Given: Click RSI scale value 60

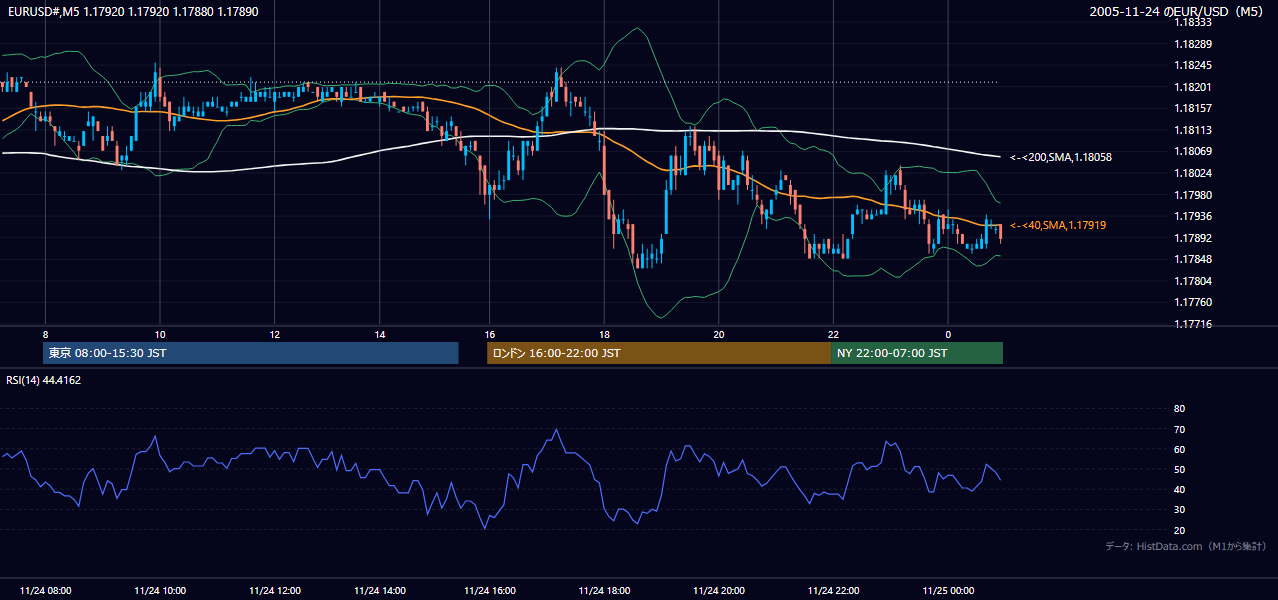Looking at the screenshot, I should tap(1179, 449).
